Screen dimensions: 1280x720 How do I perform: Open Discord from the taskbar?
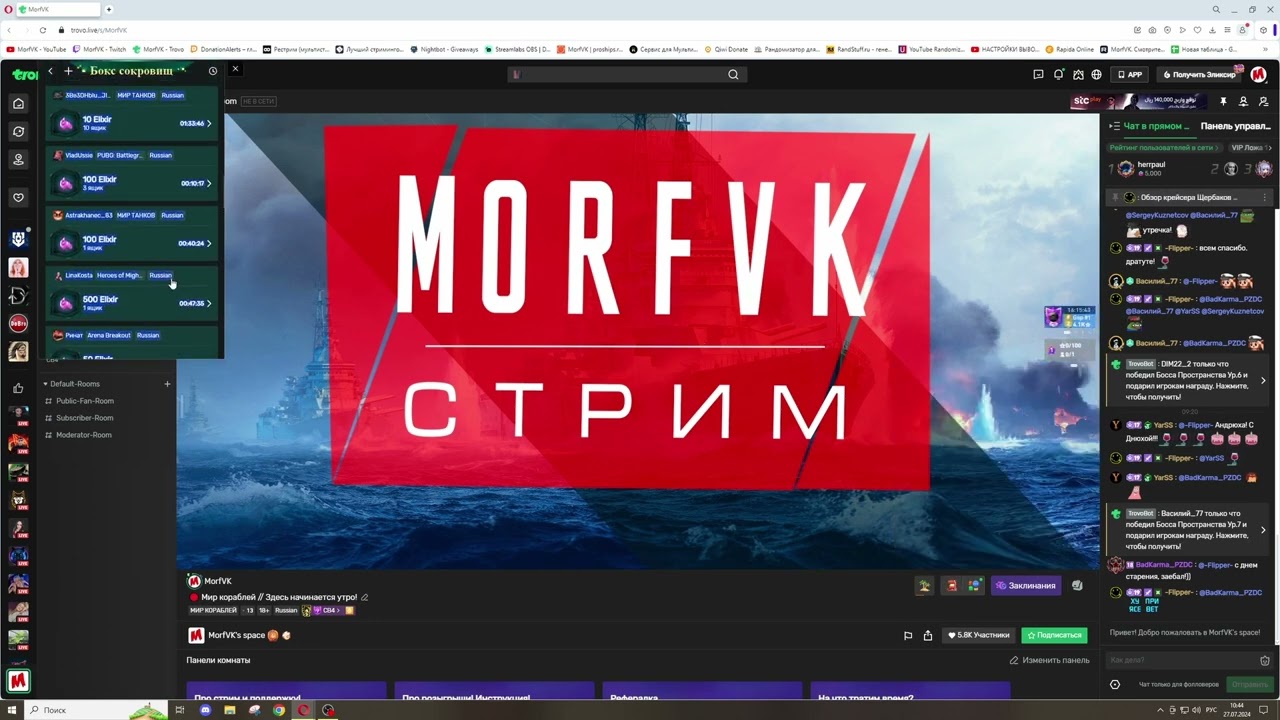[x=205, y=710]
